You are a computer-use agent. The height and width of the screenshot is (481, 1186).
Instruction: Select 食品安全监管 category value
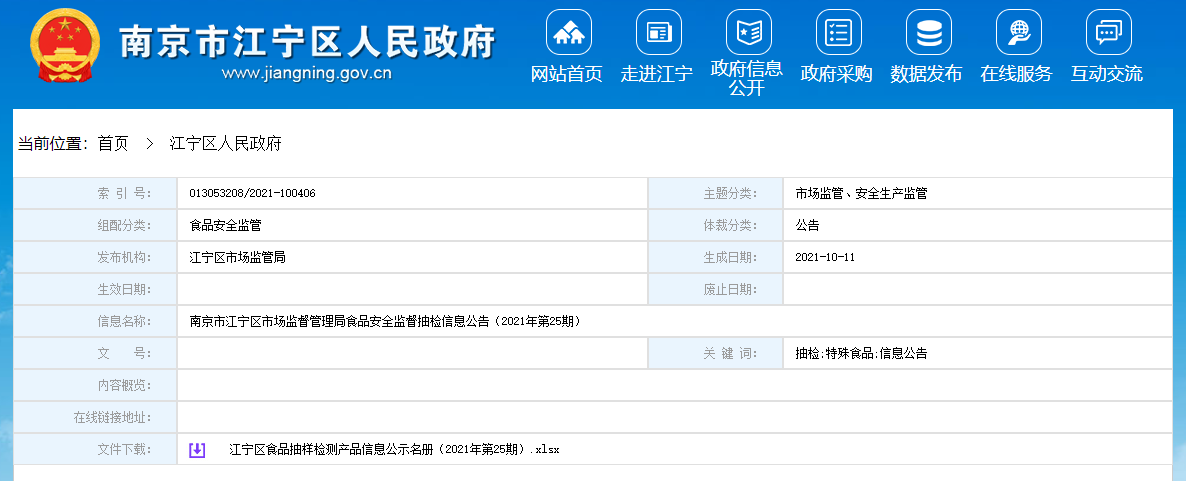[x=225, y=225]
